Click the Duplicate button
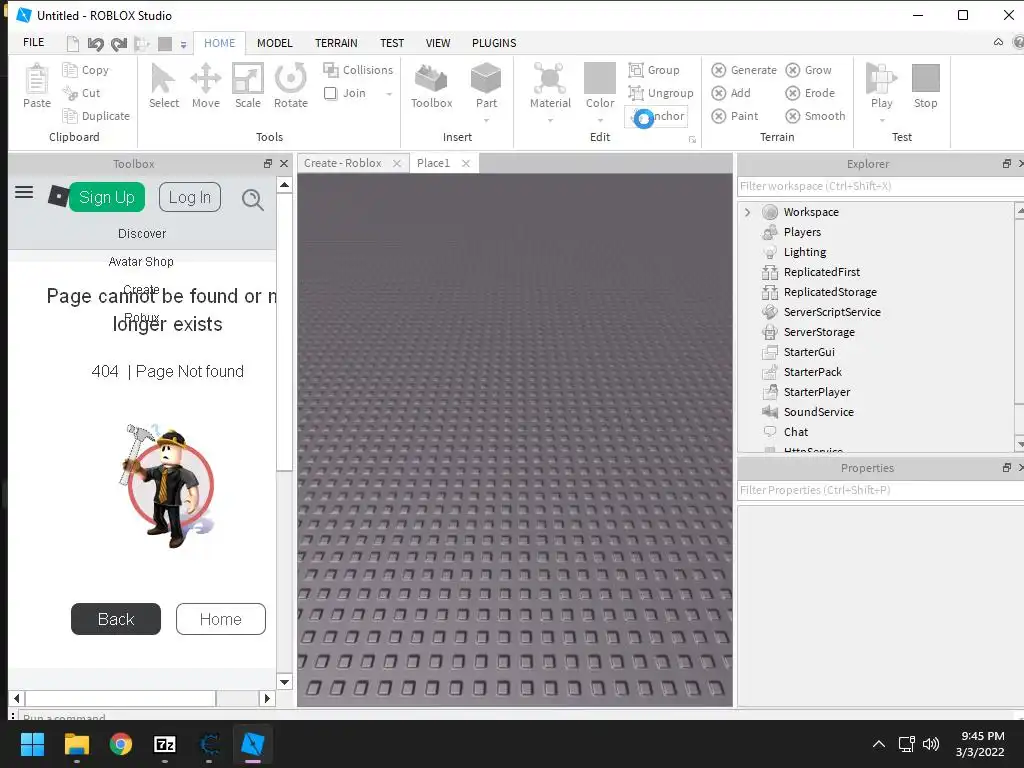This screenshot has width=1024, height=768. click(96, 116)
